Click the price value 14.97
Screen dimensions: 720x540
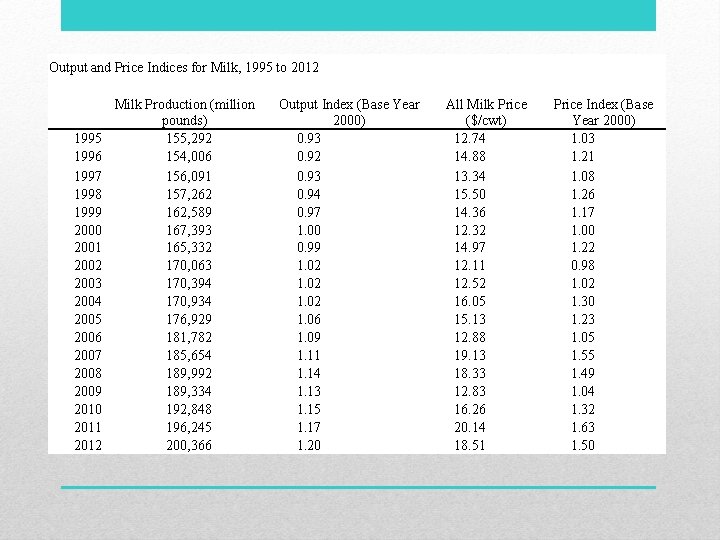470,247
